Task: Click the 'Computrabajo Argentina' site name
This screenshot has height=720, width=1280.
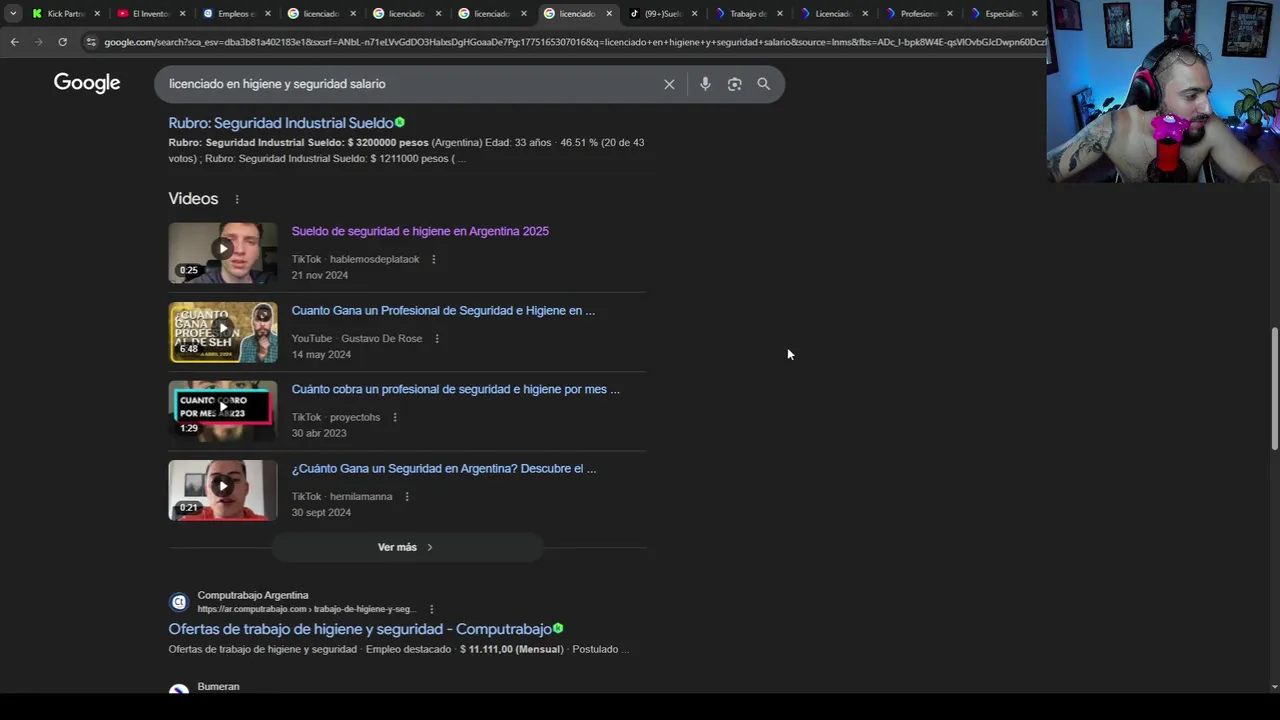Action: (252, 595)
